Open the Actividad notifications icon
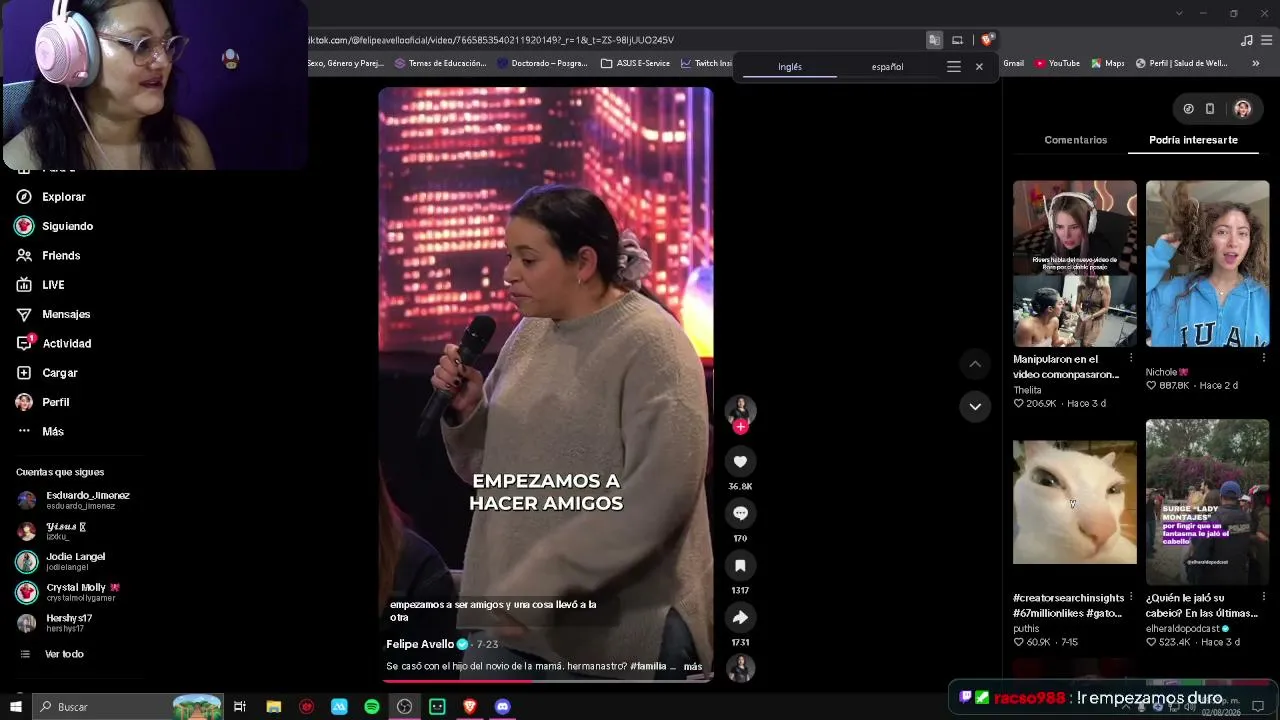The width and height of the screenshot is (1280, 720). click(24, 343)
